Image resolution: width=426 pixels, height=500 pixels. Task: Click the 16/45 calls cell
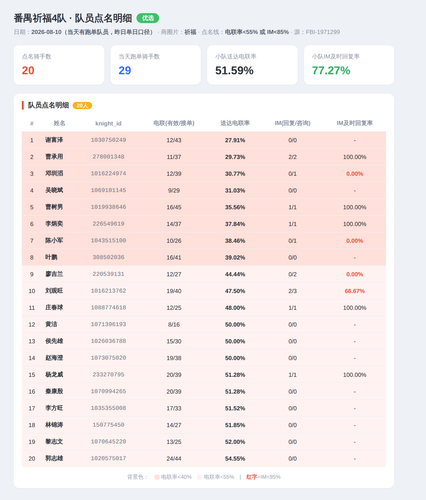click(174, 207)
